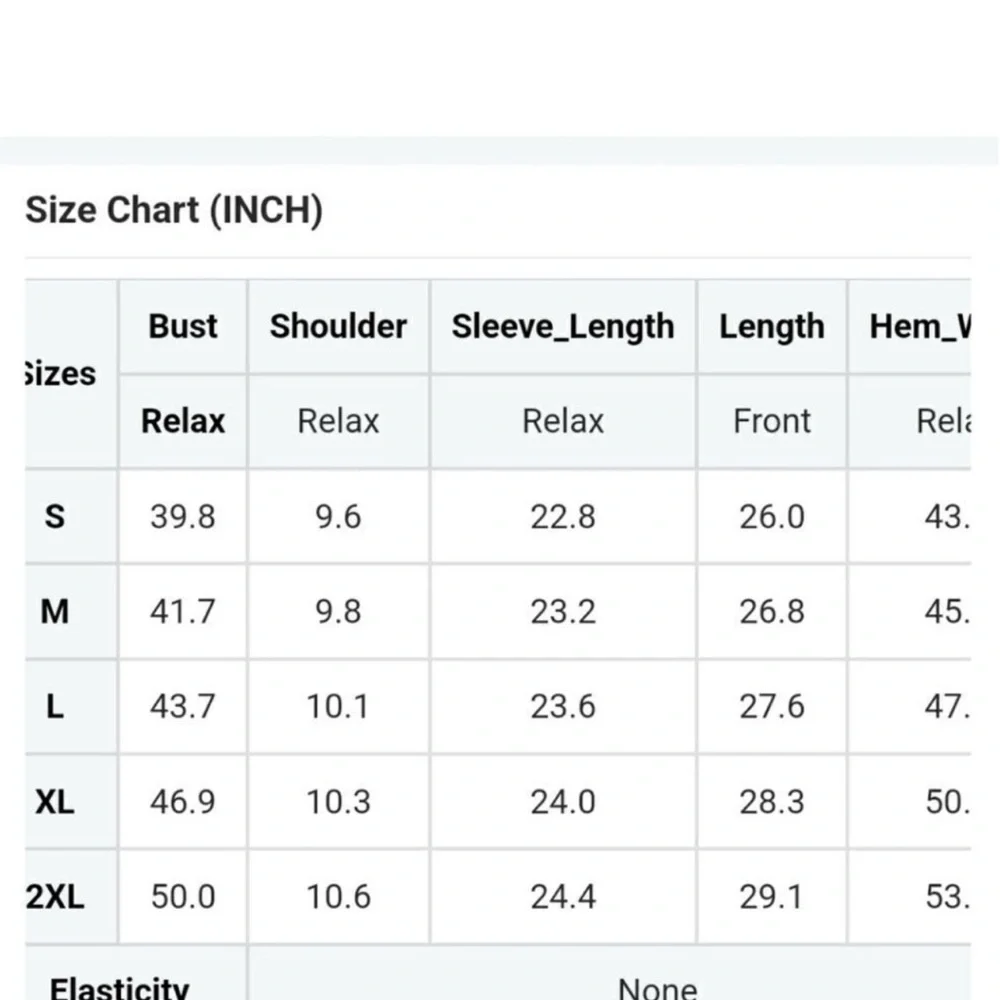Select the Shoulder column header
This screenshot has width=1000, height=1000.
tap(338, 326)
